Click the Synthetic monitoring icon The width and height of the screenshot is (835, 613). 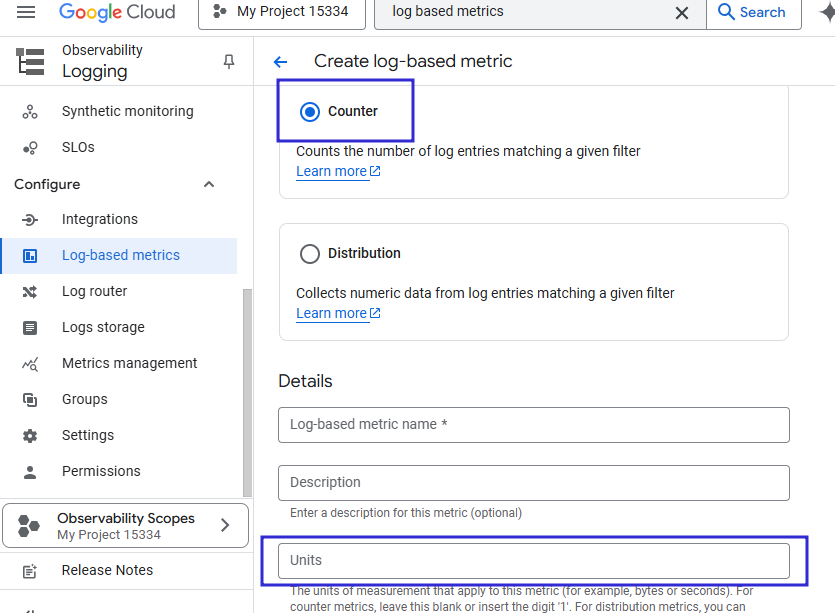point(30,112)
